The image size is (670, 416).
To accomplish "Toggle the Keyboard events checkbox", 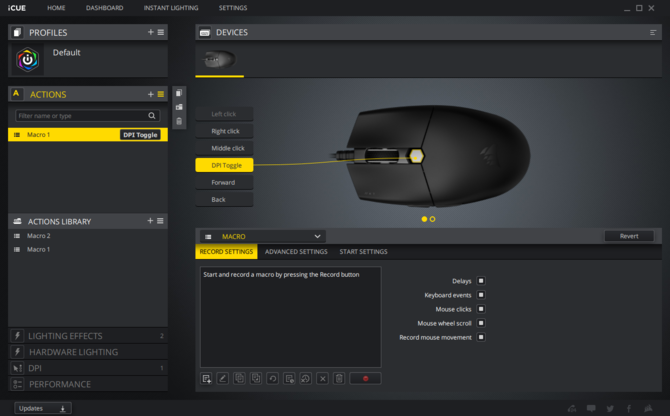I will pos(481,295).
